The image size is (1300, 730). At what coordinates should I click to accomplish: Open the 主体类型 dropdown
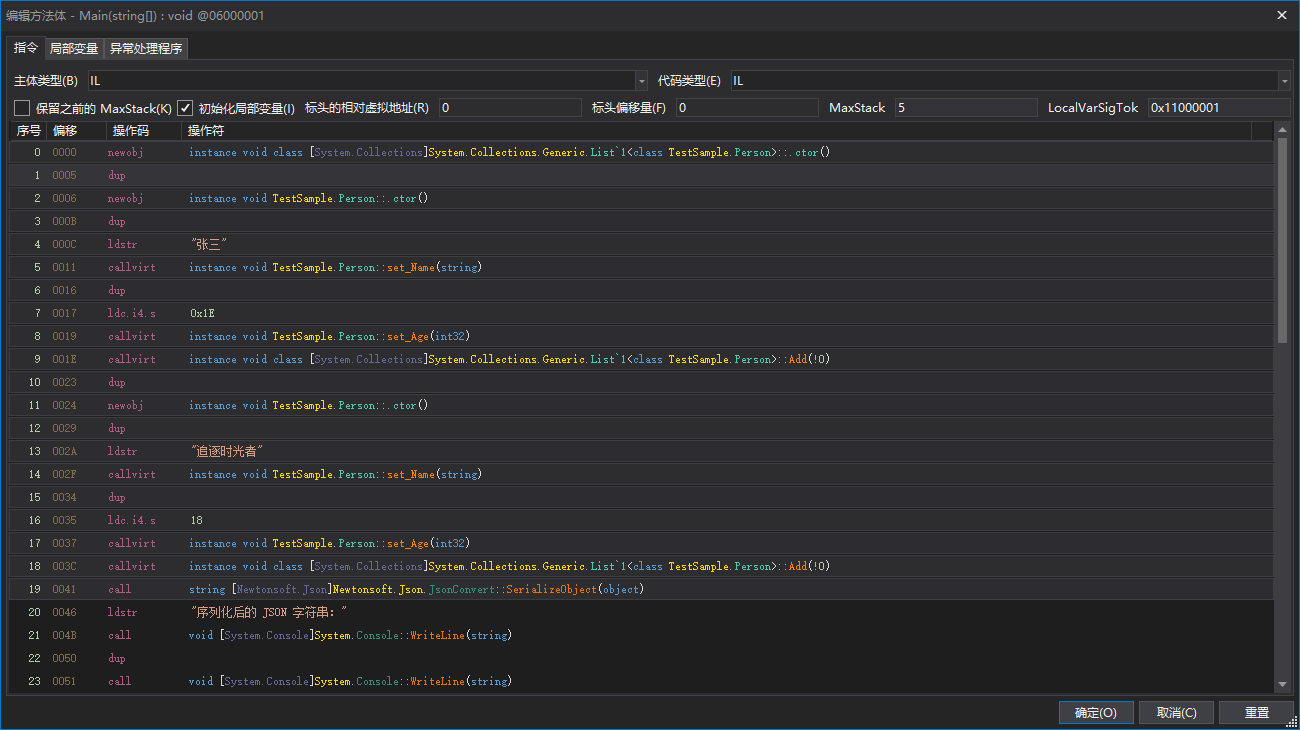pos(641,81)
